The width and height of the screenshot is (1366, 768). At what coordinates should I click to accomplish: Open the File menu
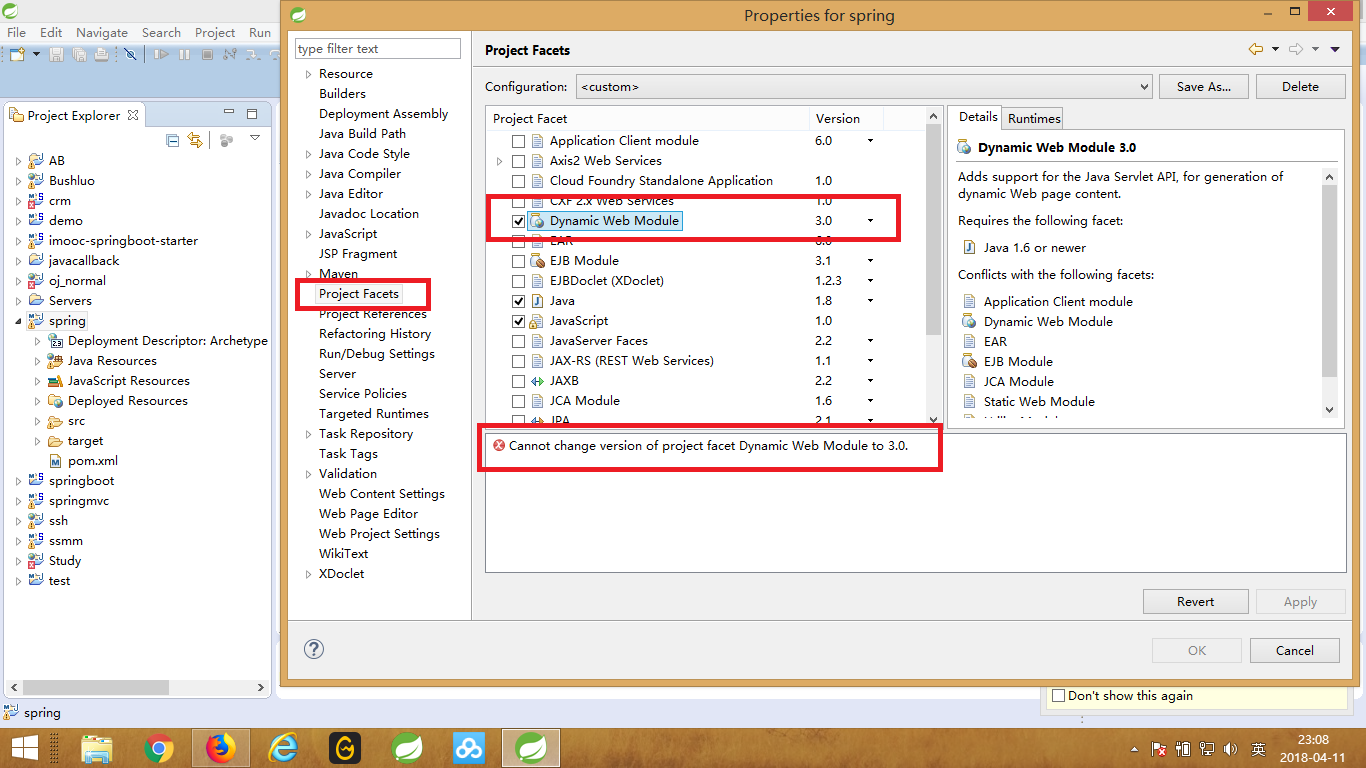point(16,32)
